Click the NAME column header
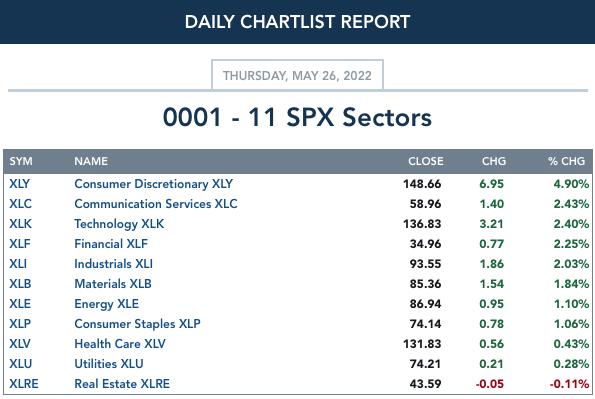Screen dimensions: 595x399 91,161
